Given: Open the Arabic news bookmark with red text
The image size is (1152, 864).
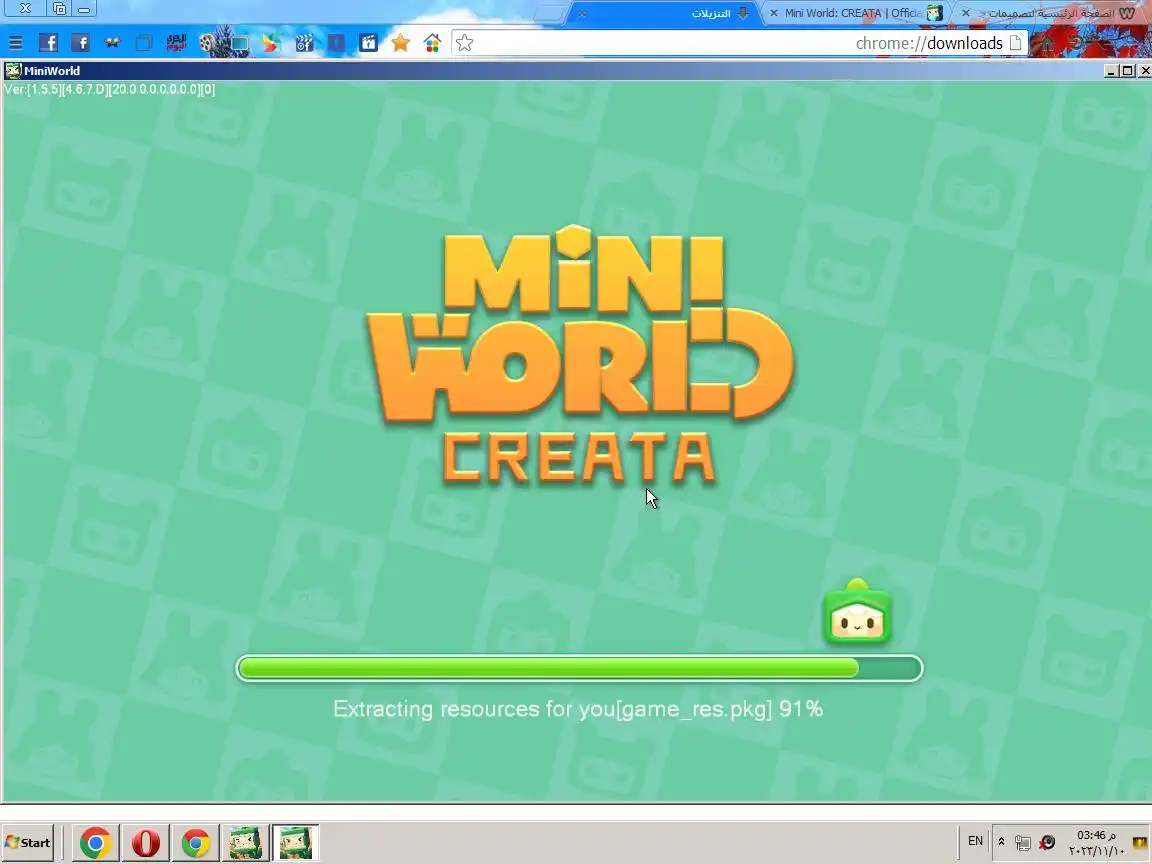Looking at the screenshot, I should coord(176,43).
